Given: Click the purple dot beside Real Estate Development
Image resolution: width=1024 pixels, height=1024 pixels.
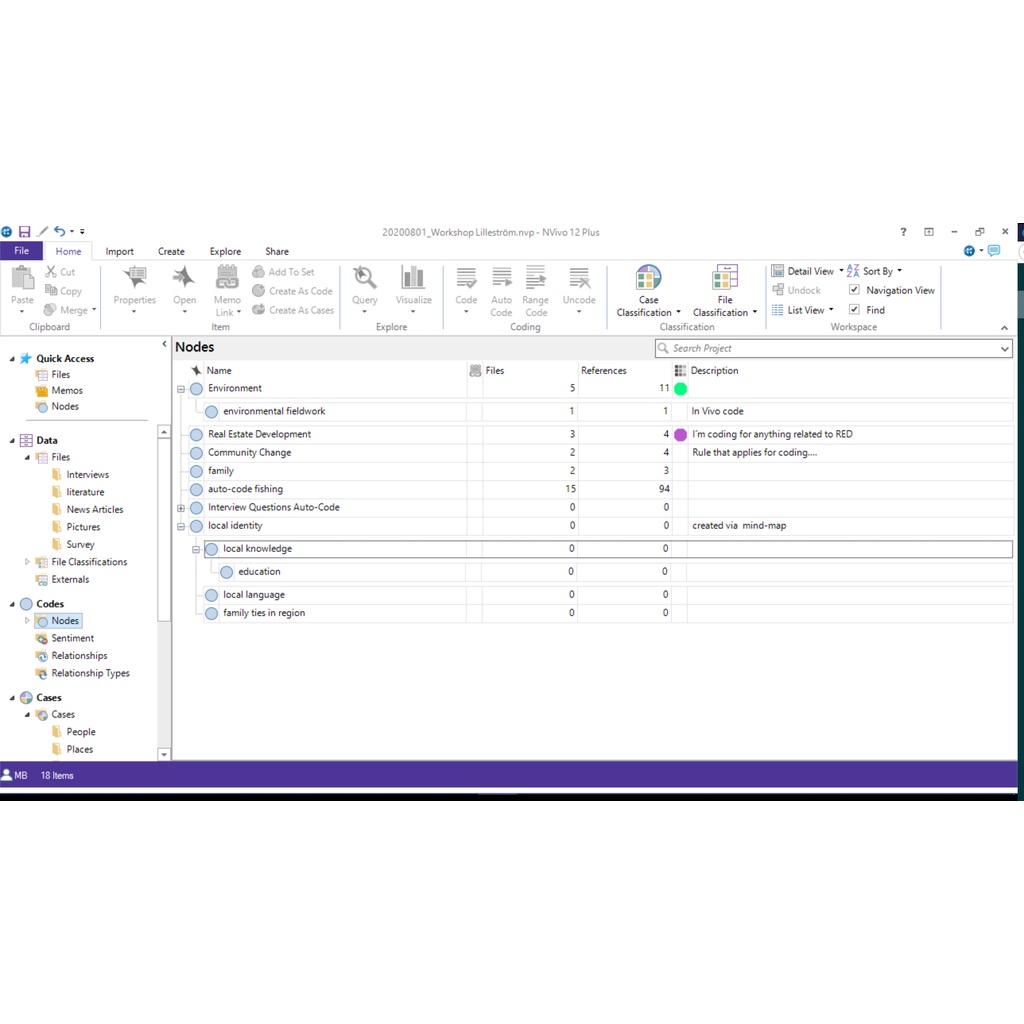Looking at the screenshot, I should 680,434.
